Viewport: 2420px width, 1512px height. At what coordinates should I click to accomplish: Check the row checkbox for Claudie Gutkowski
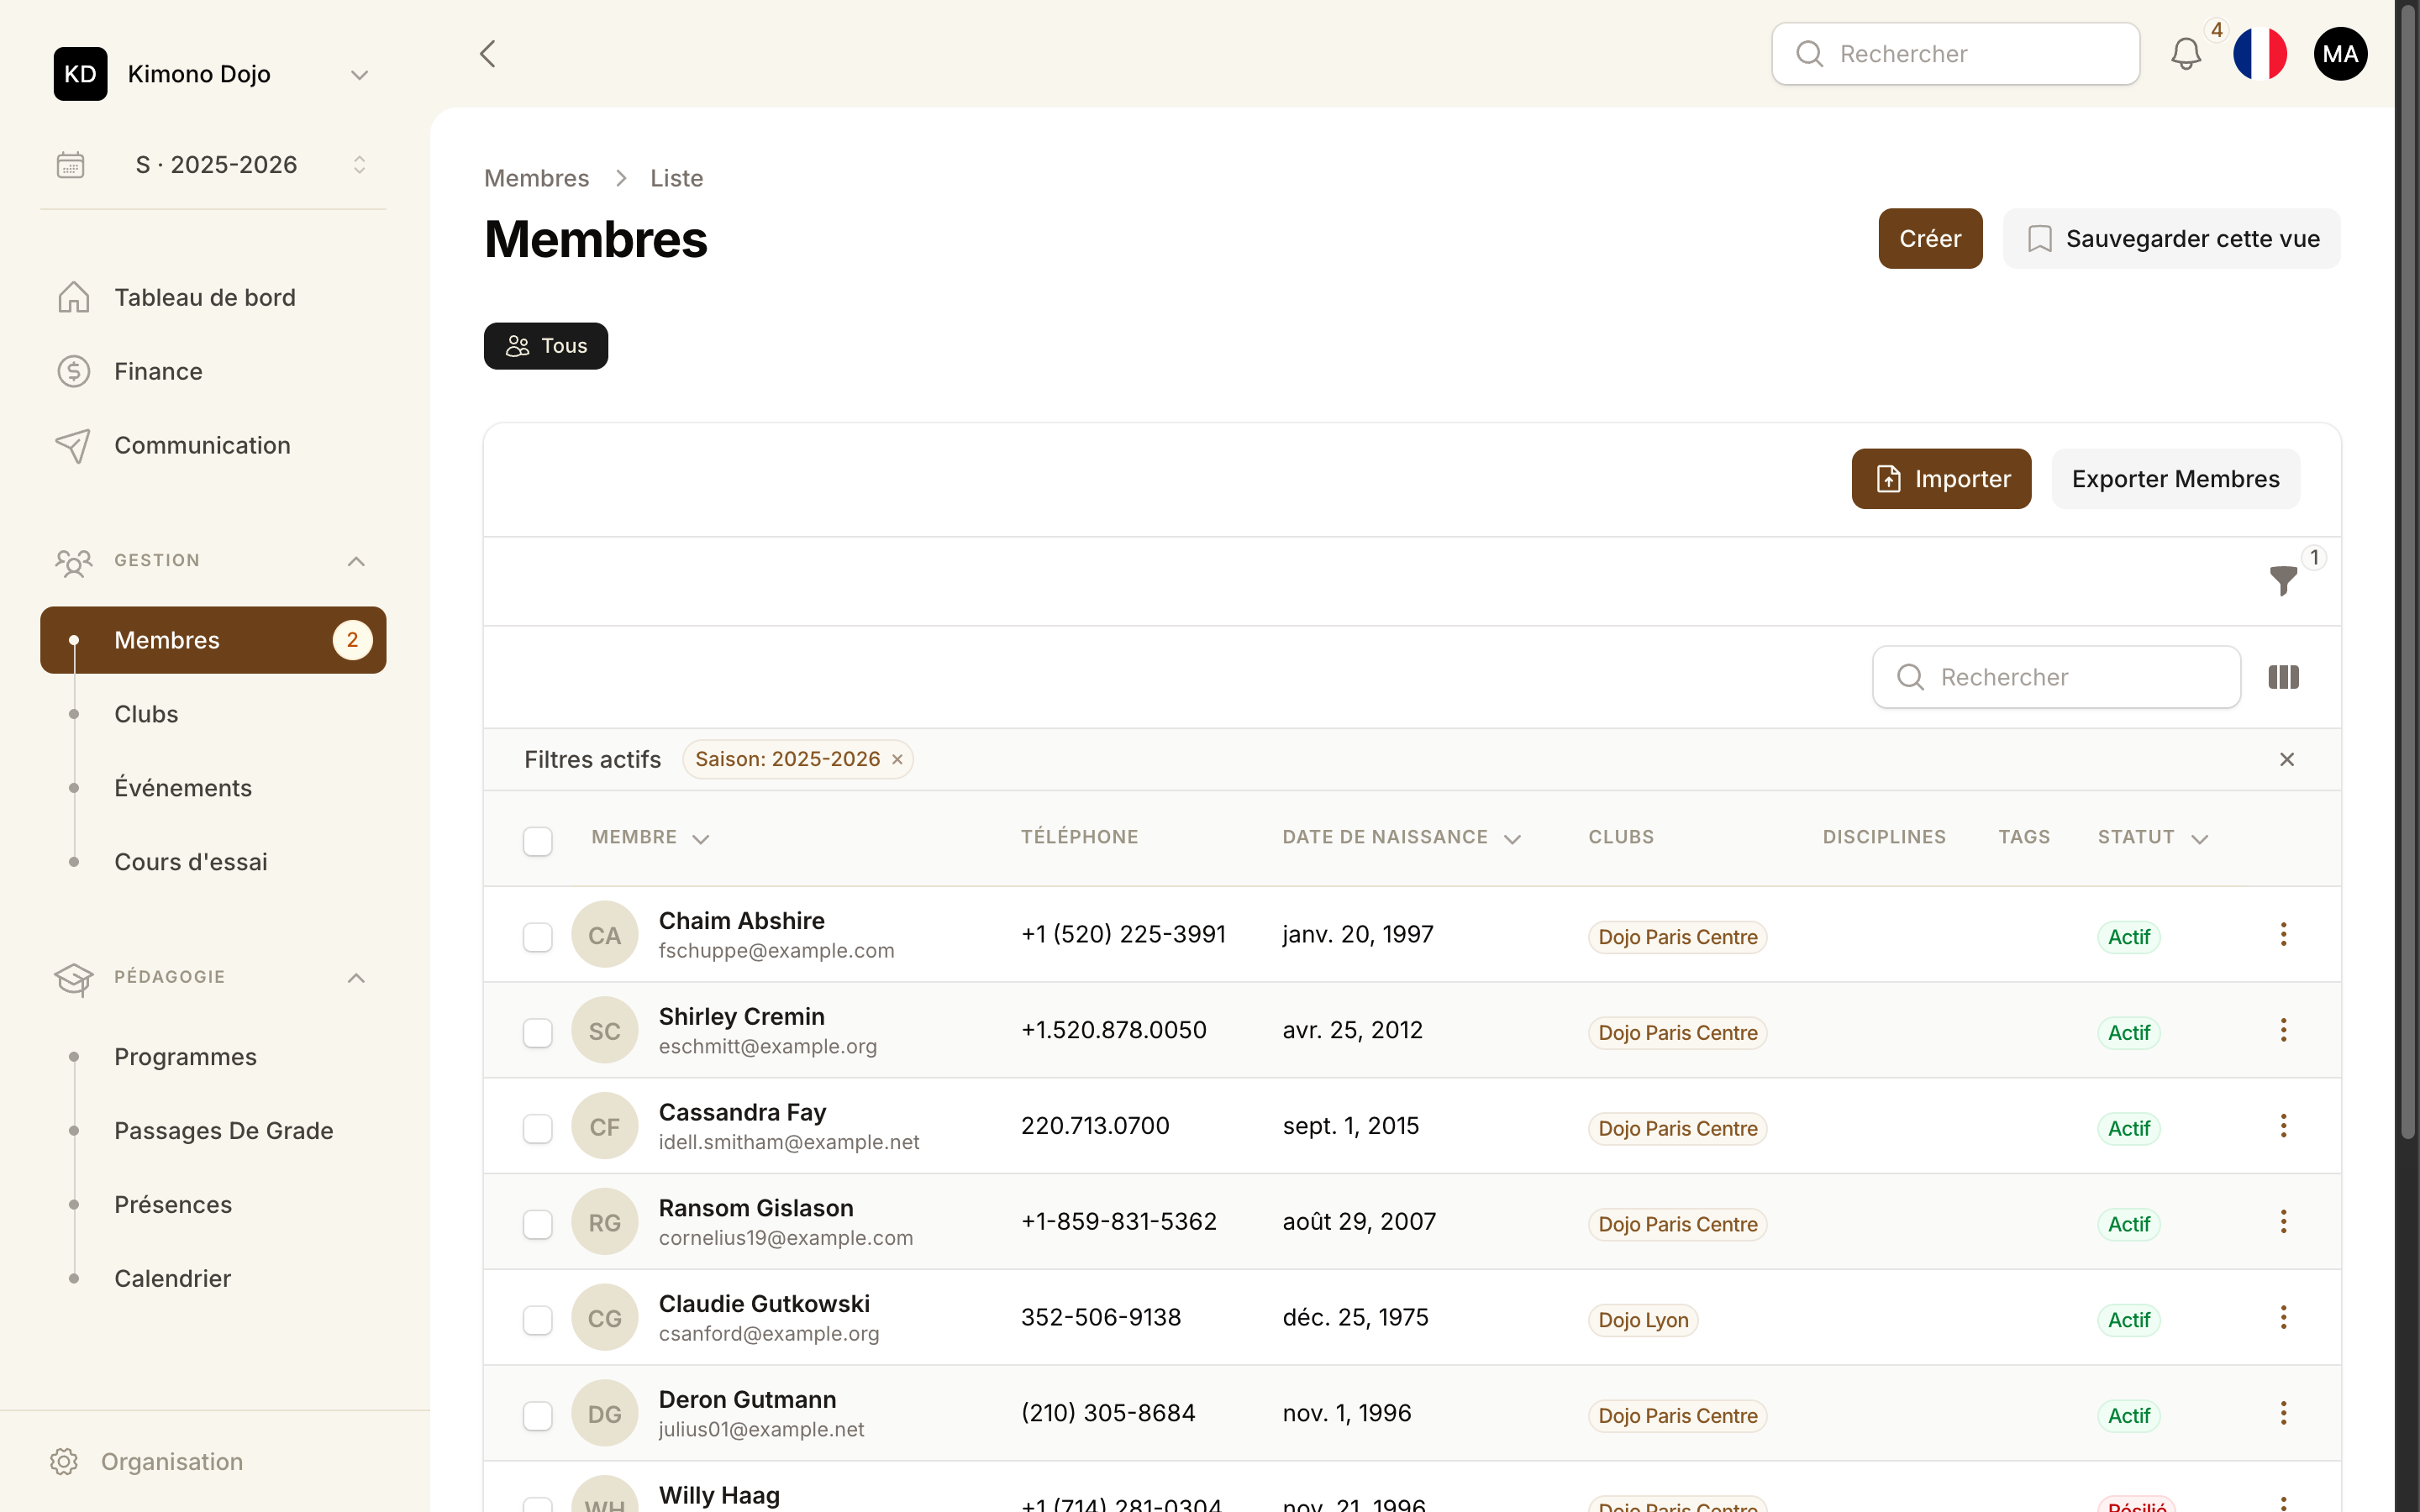coord(537,1320)
